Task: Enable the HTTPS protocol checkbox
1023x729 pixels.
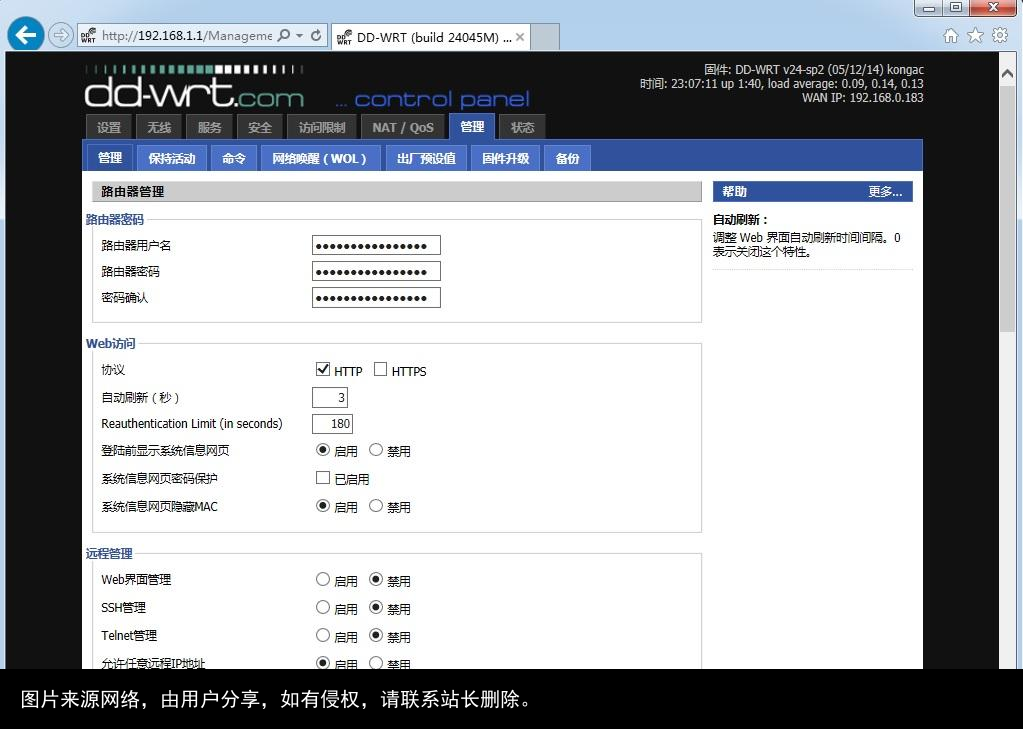Action: (x=381, y=369)
